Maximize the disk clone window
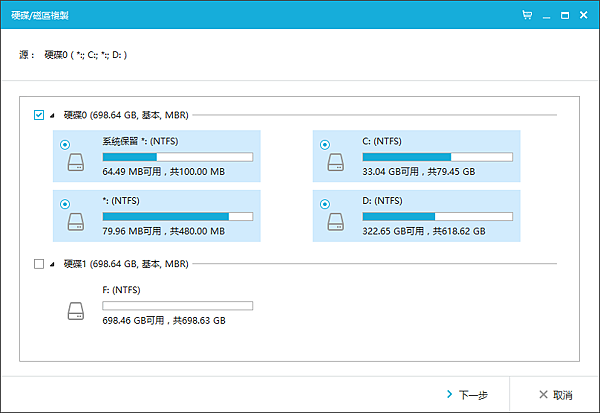600x413 pixels. [565, 16]
